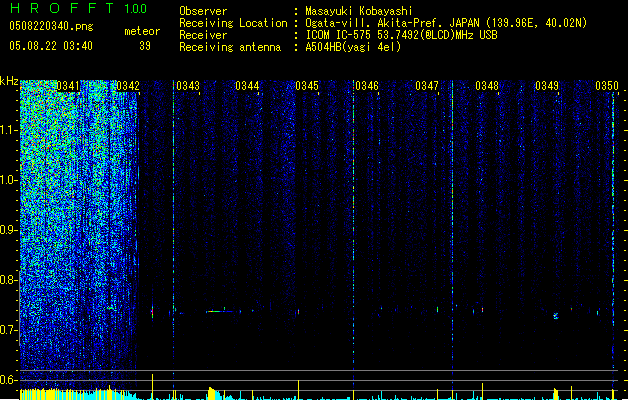Image resolution: width=629 pixels, height=400 pixels.
Task: Click the 0.7 frequency axis label
Action: tap(8, 330)
